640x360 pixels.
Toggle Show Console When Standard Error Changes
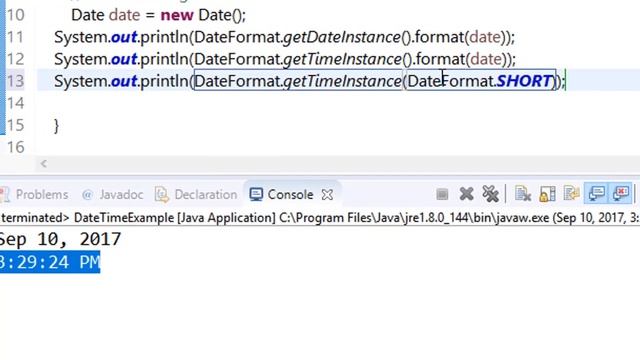pyautogui.click(x=621, y=193)
